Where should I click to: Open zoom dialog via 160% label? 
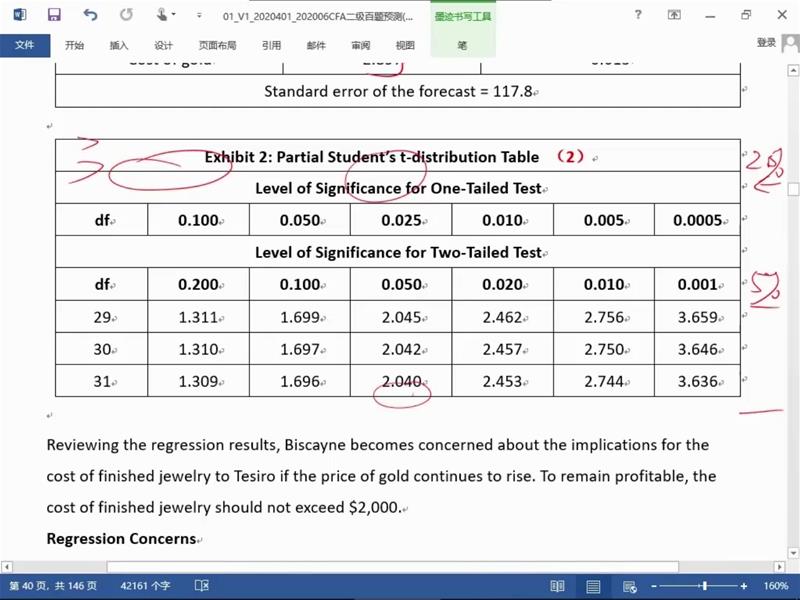776,586
